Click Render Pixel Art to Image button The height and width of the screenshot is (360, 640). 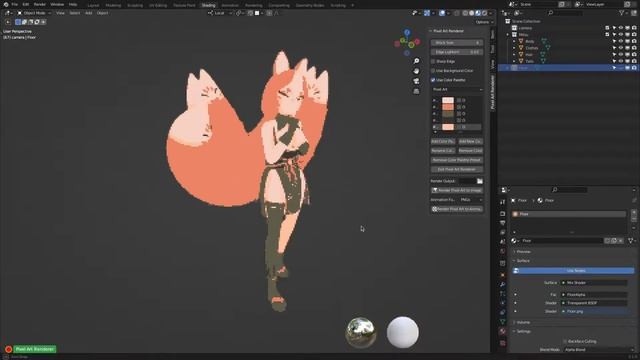(457, 190)
